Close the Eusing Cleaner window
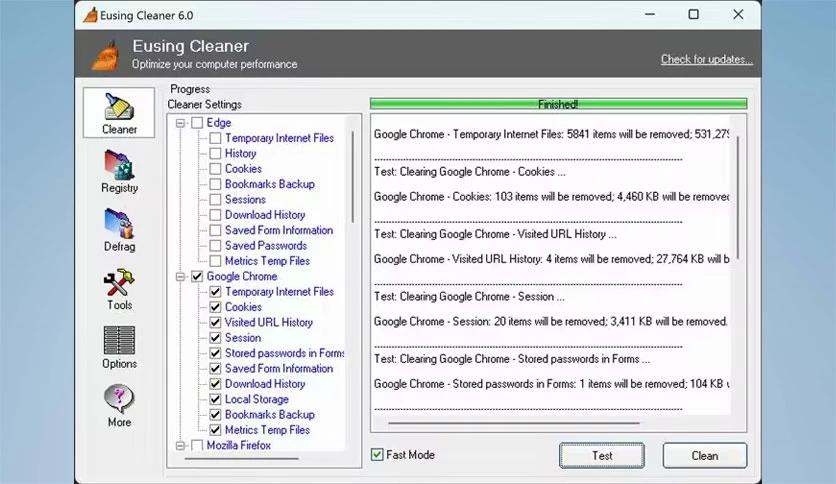Viewport: 836px width, 484px height. click(738, 14)
